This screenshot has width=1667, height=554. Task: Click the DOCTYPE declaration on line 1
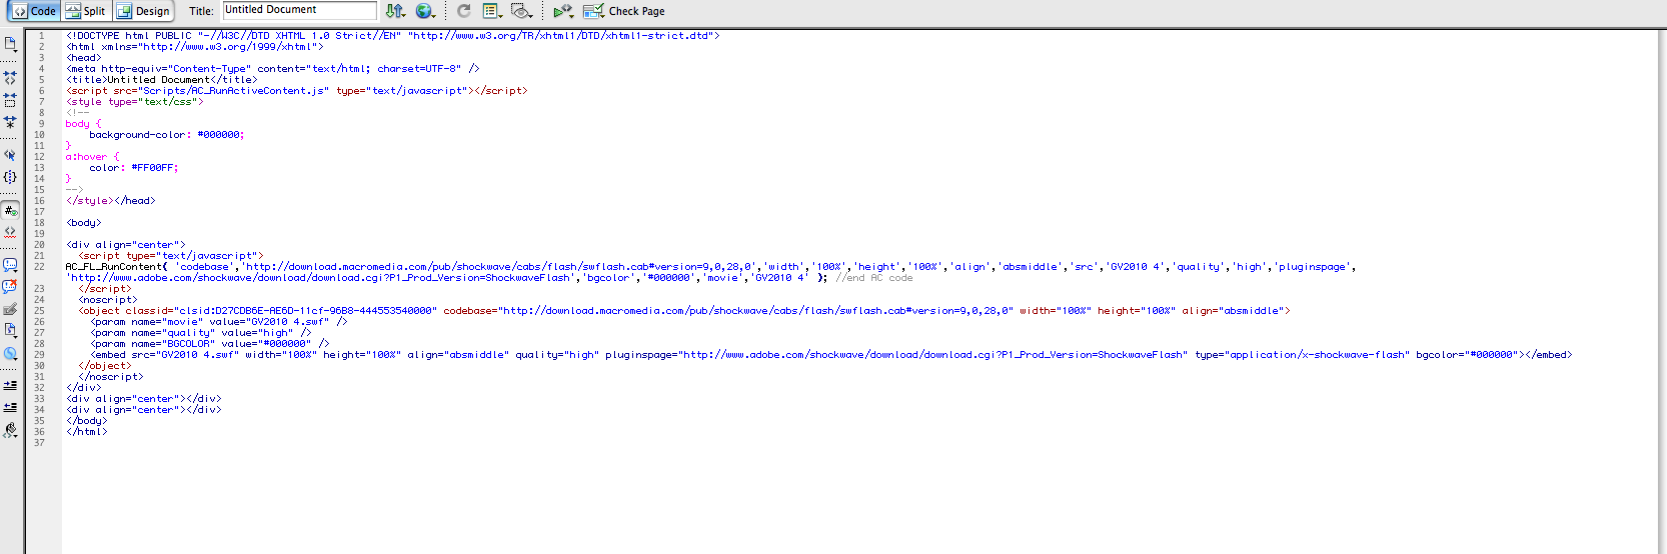click(393, 36)
